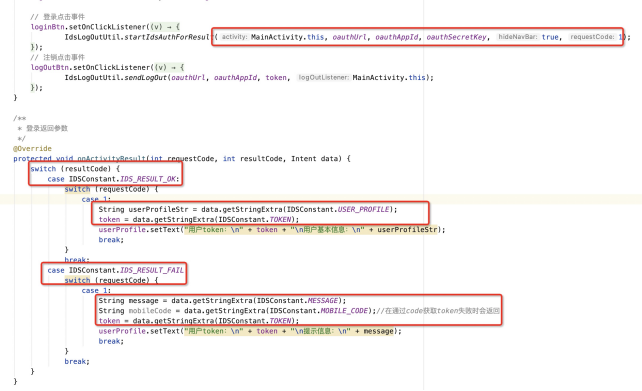
Task: Click the @Override annotation
Action: point(32,149)
